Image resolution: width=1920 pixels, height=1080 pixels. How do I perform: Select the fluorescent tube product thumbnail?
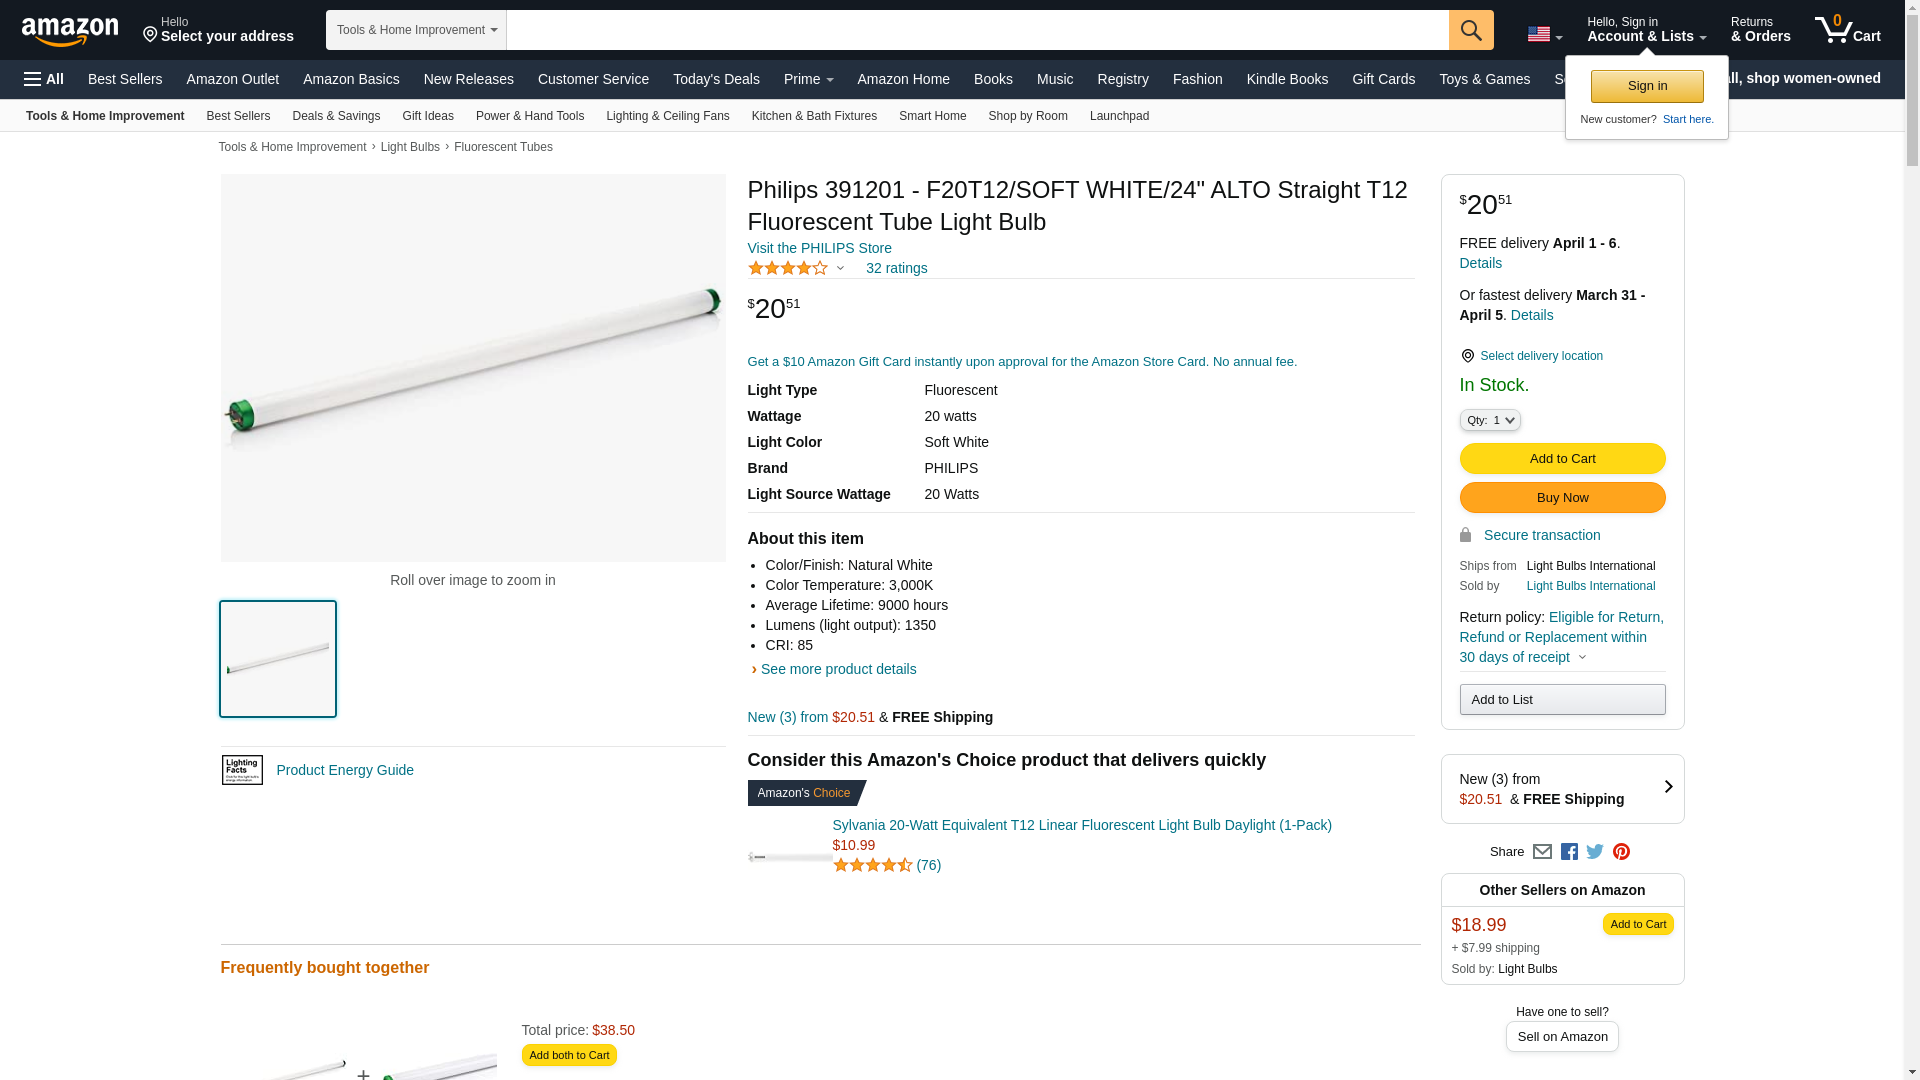[x=278, y=659]
